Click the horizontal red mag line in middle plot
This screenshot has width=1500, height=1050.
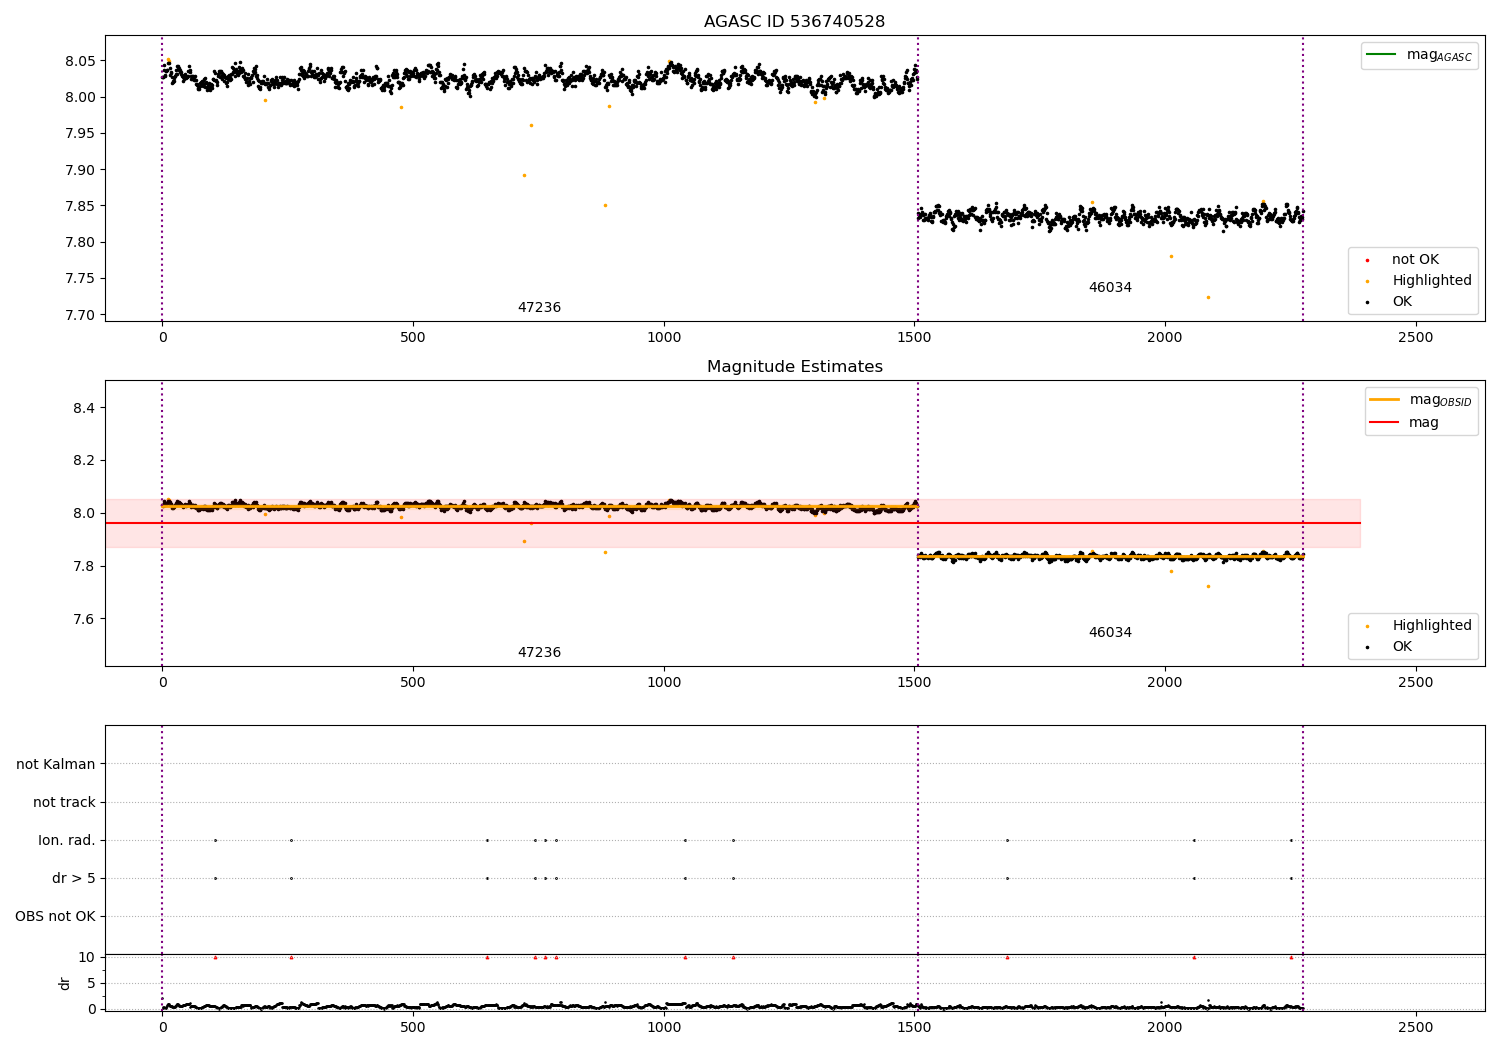tap(733, 523)
